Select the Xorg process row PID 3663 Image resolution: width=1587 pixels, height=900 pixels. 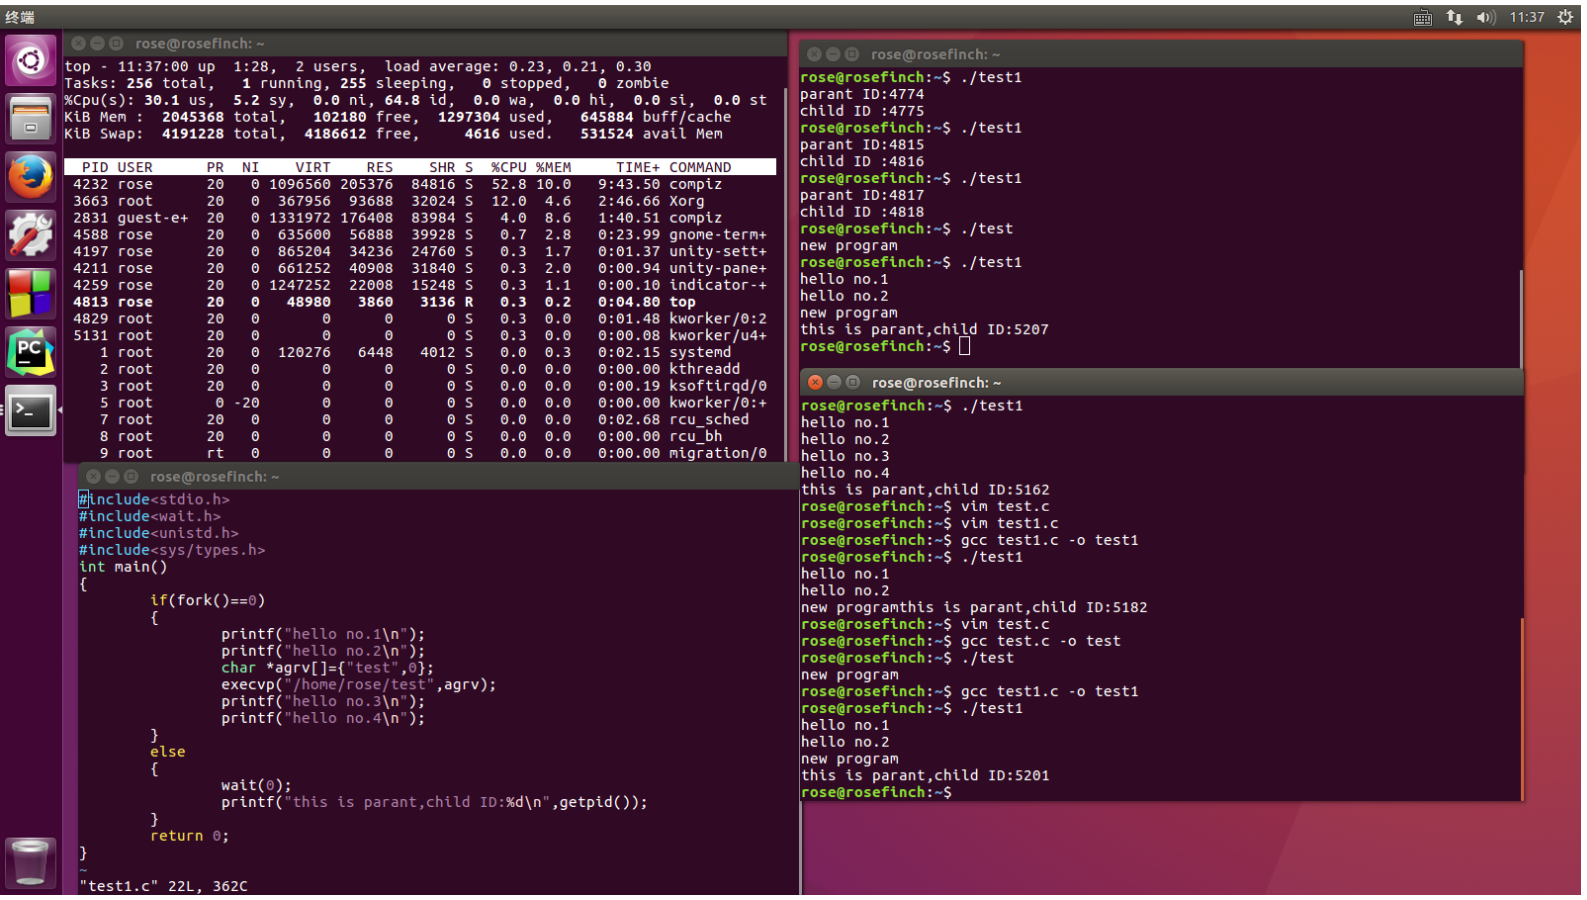[x=420, y=201]
